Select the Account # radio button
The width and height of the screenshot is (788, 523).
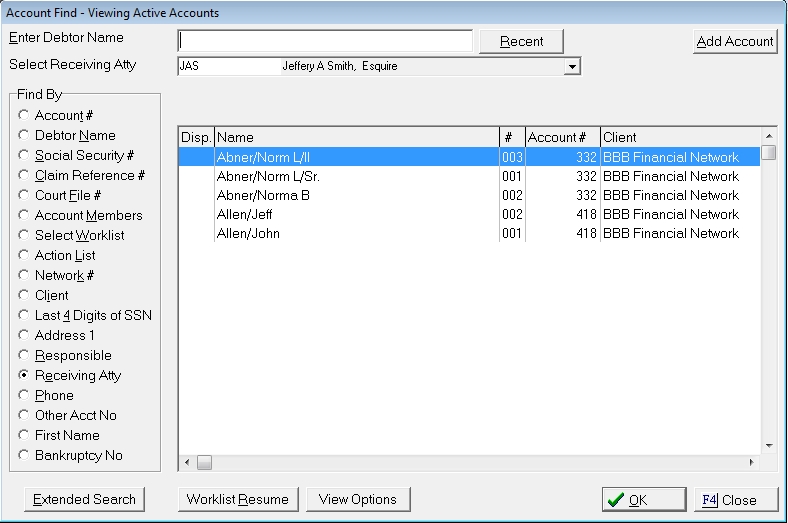tap(24, 116)
